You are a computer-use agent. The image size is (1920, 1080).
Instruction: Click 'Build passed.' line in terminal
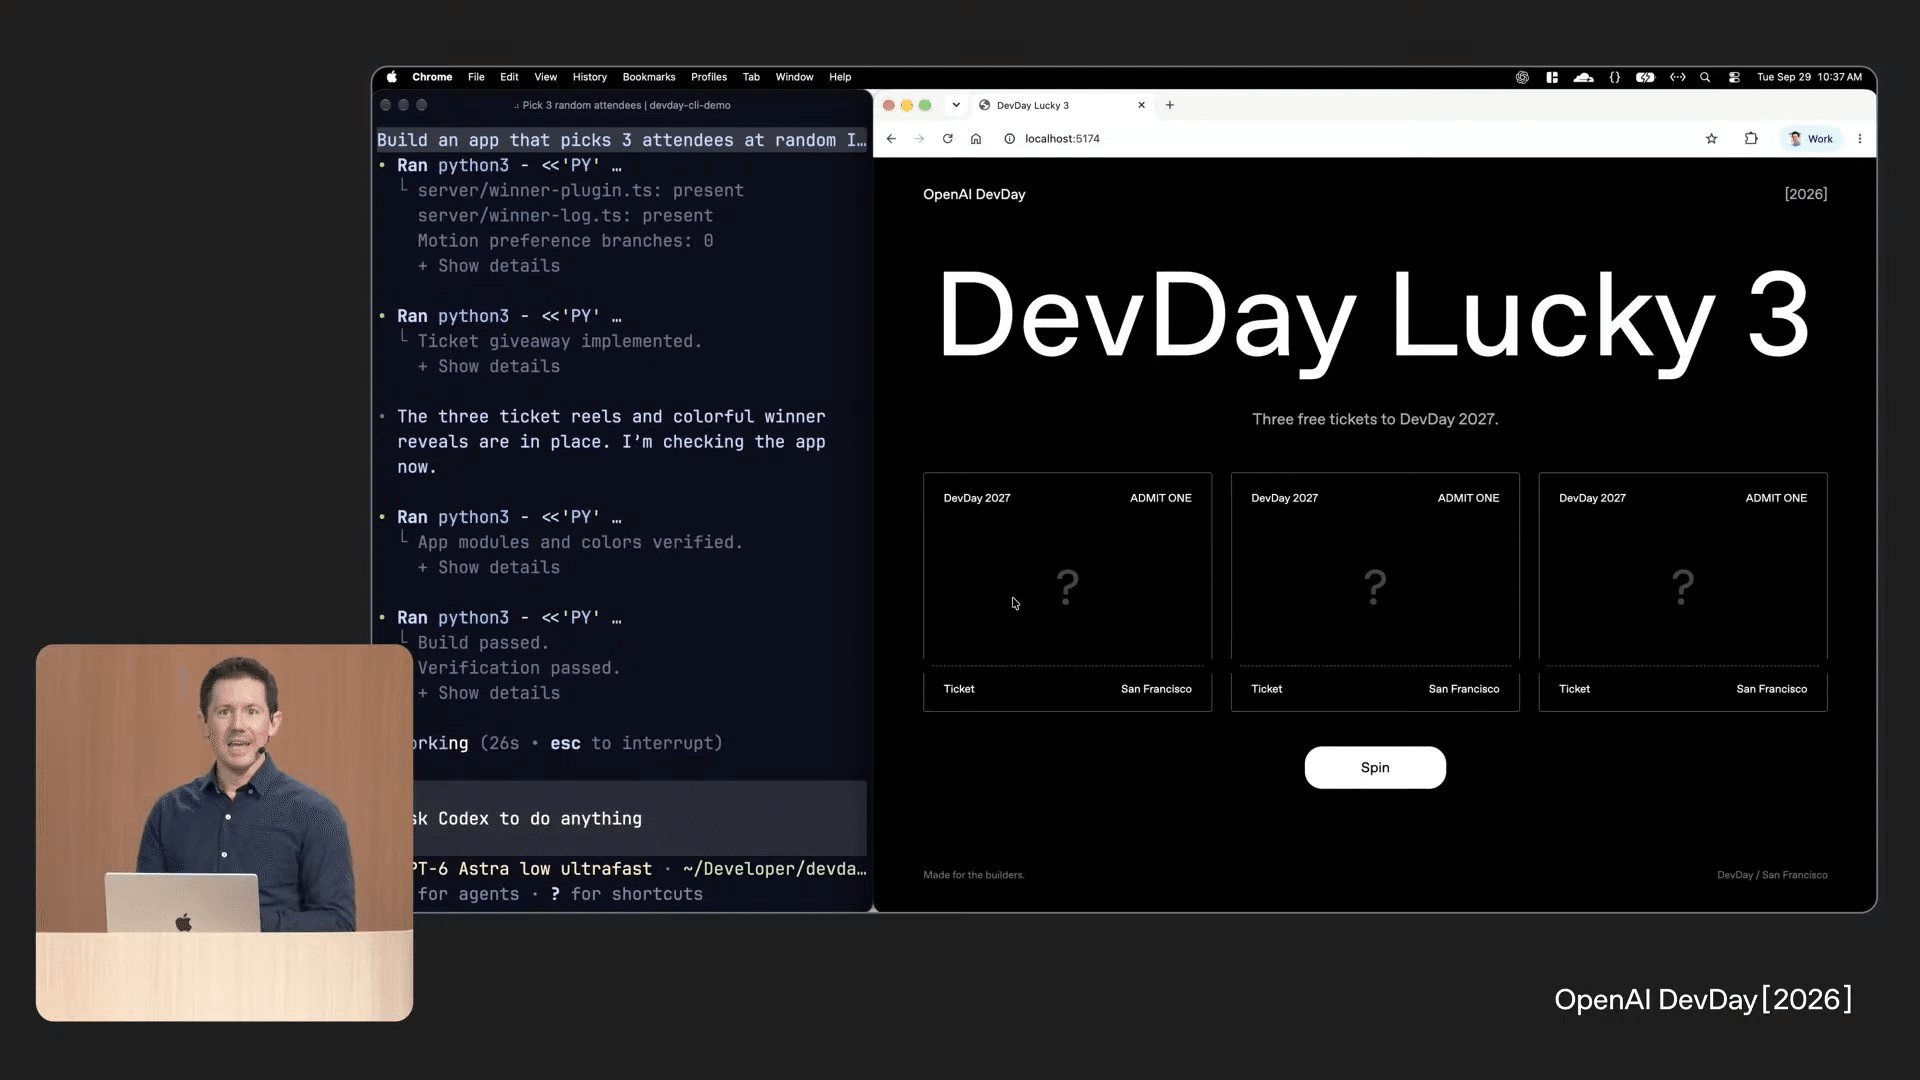coord(483,643)
